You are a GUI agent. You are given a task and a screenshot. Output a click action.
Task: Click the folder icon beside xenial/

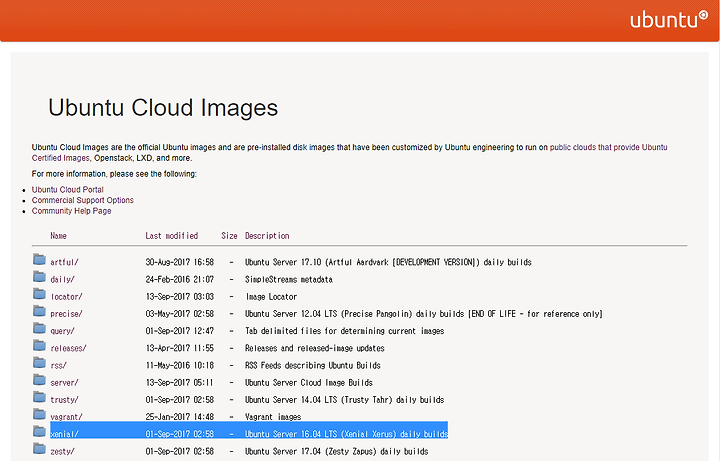(39, 432)
